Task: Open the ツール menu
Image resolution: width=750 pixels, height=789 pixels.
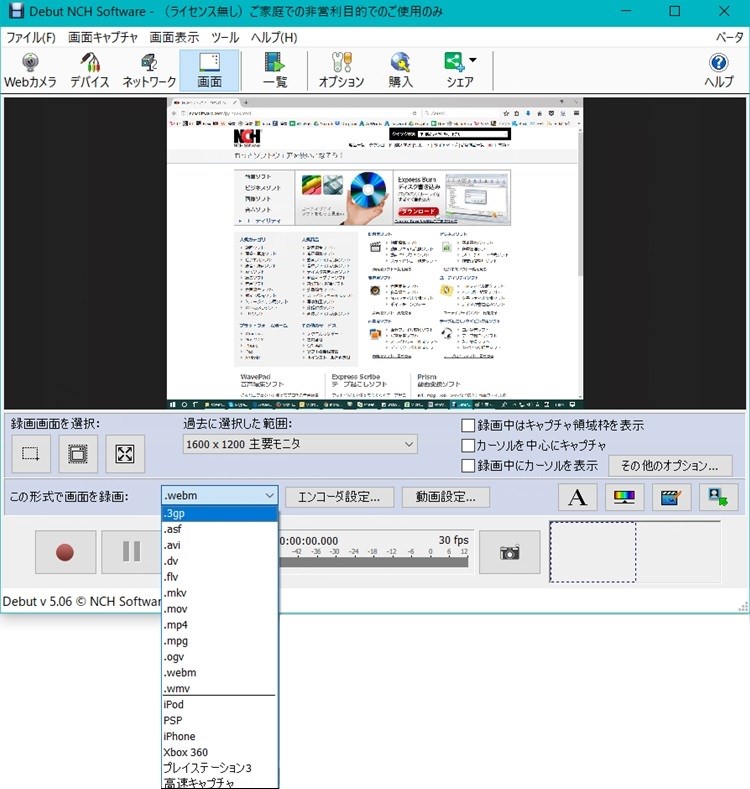Action: coord(225,38)
